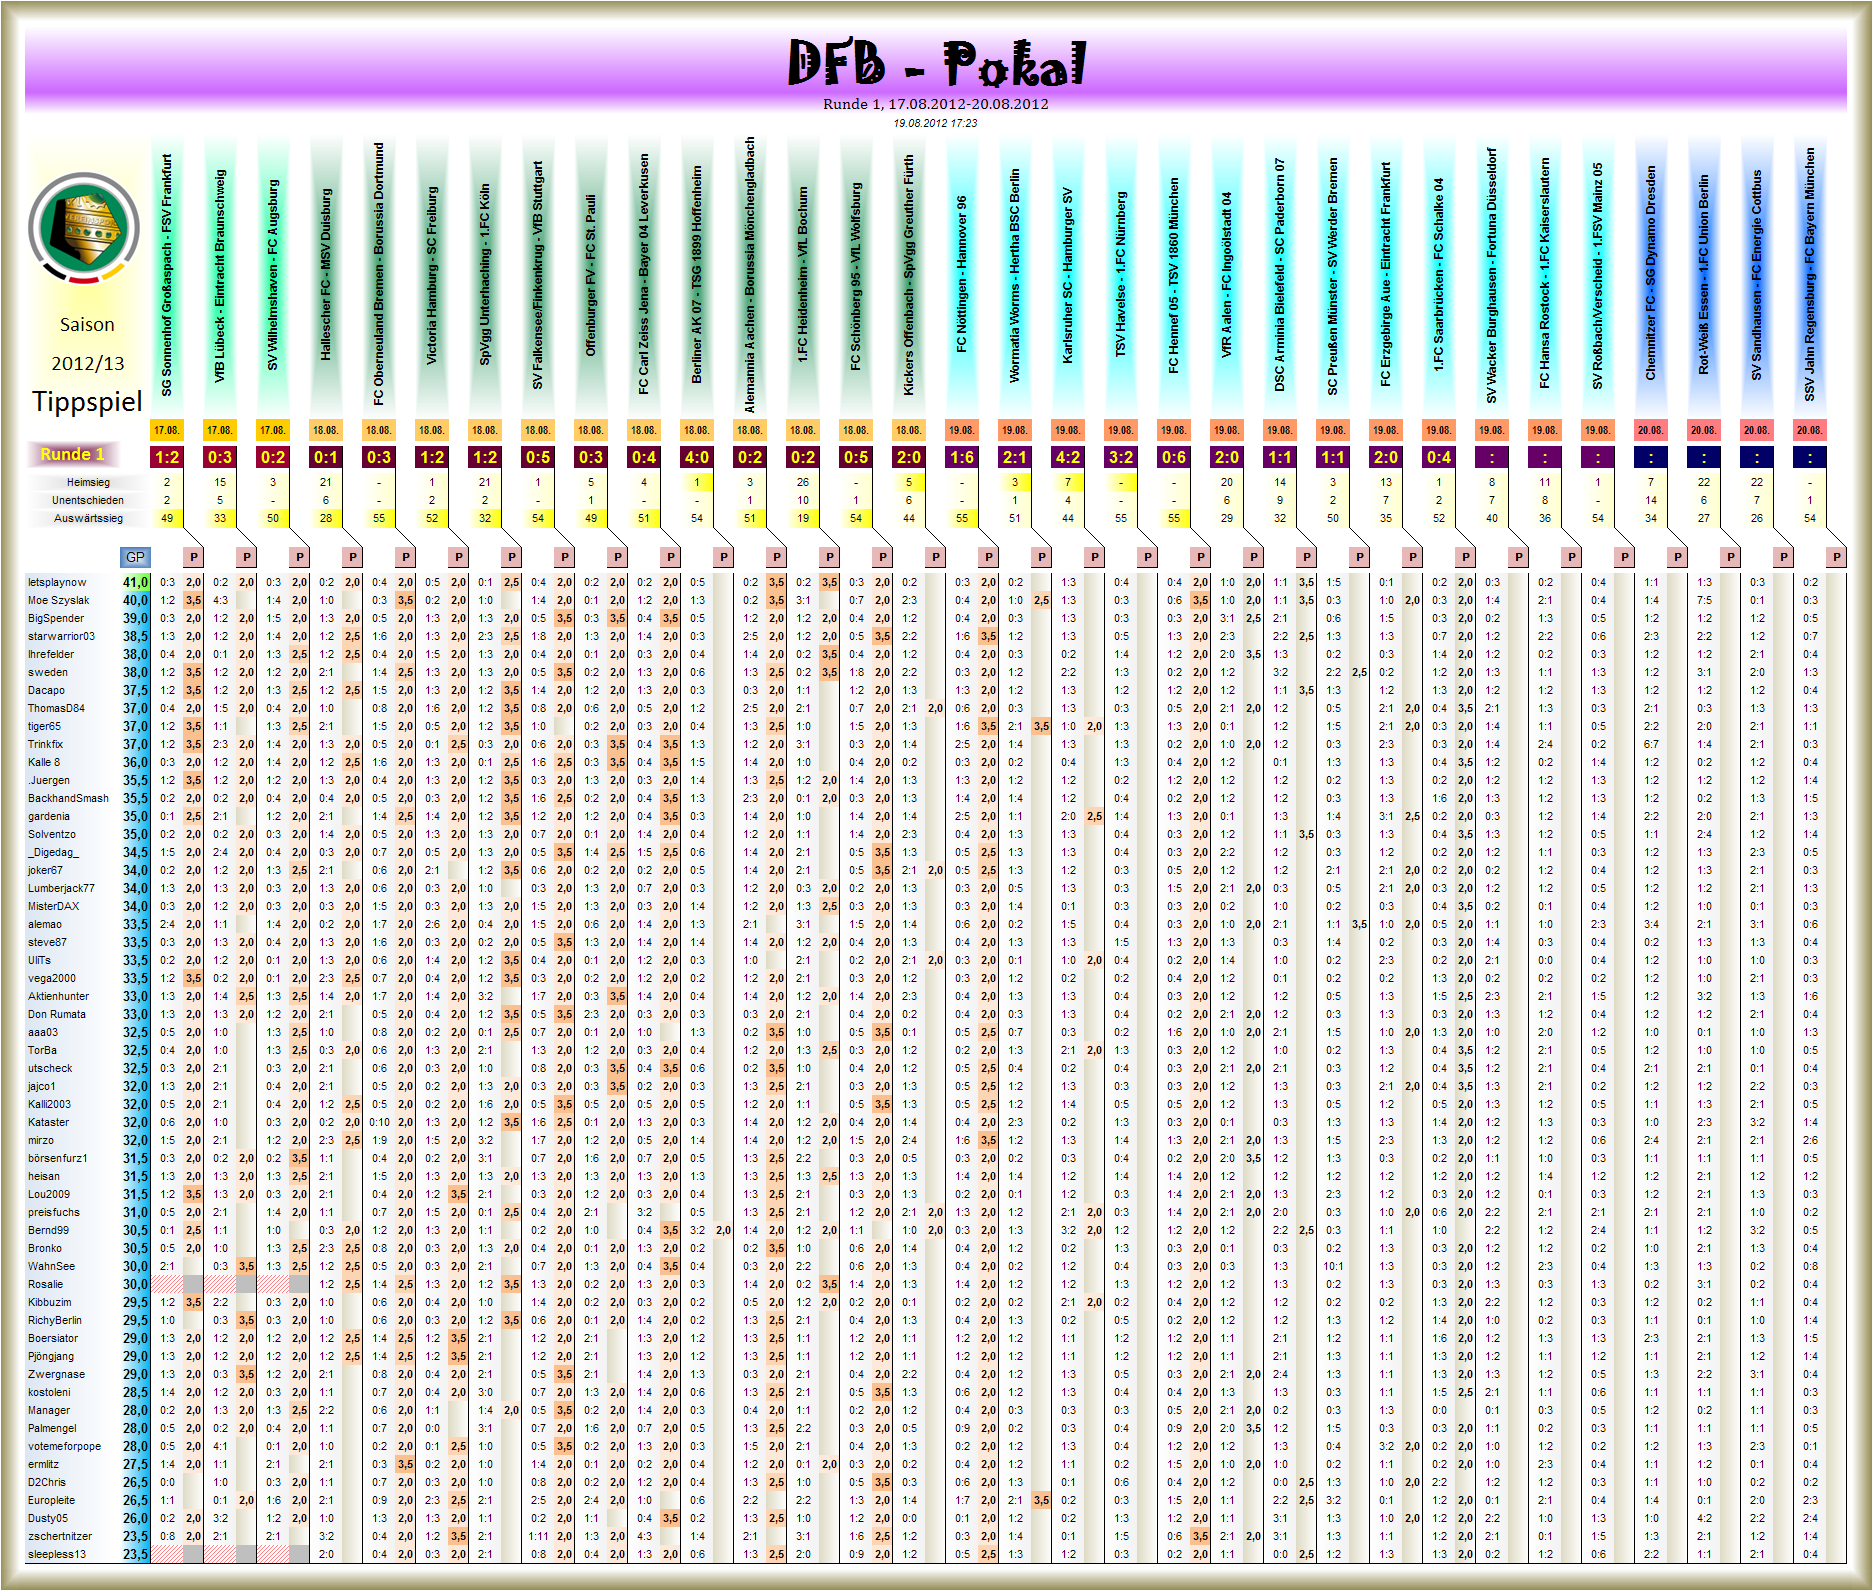Click the '2012/13' season text
This screenshot has height=1590, width=1872.
coord(88,363)
